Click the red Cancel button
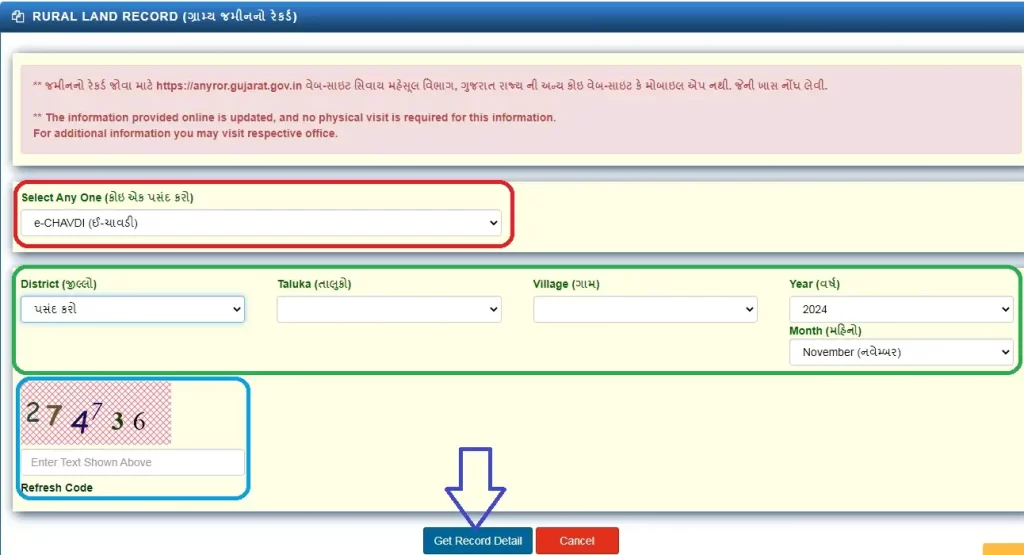1024x555 pixels. pyautogui.click(x=577, y=541)
